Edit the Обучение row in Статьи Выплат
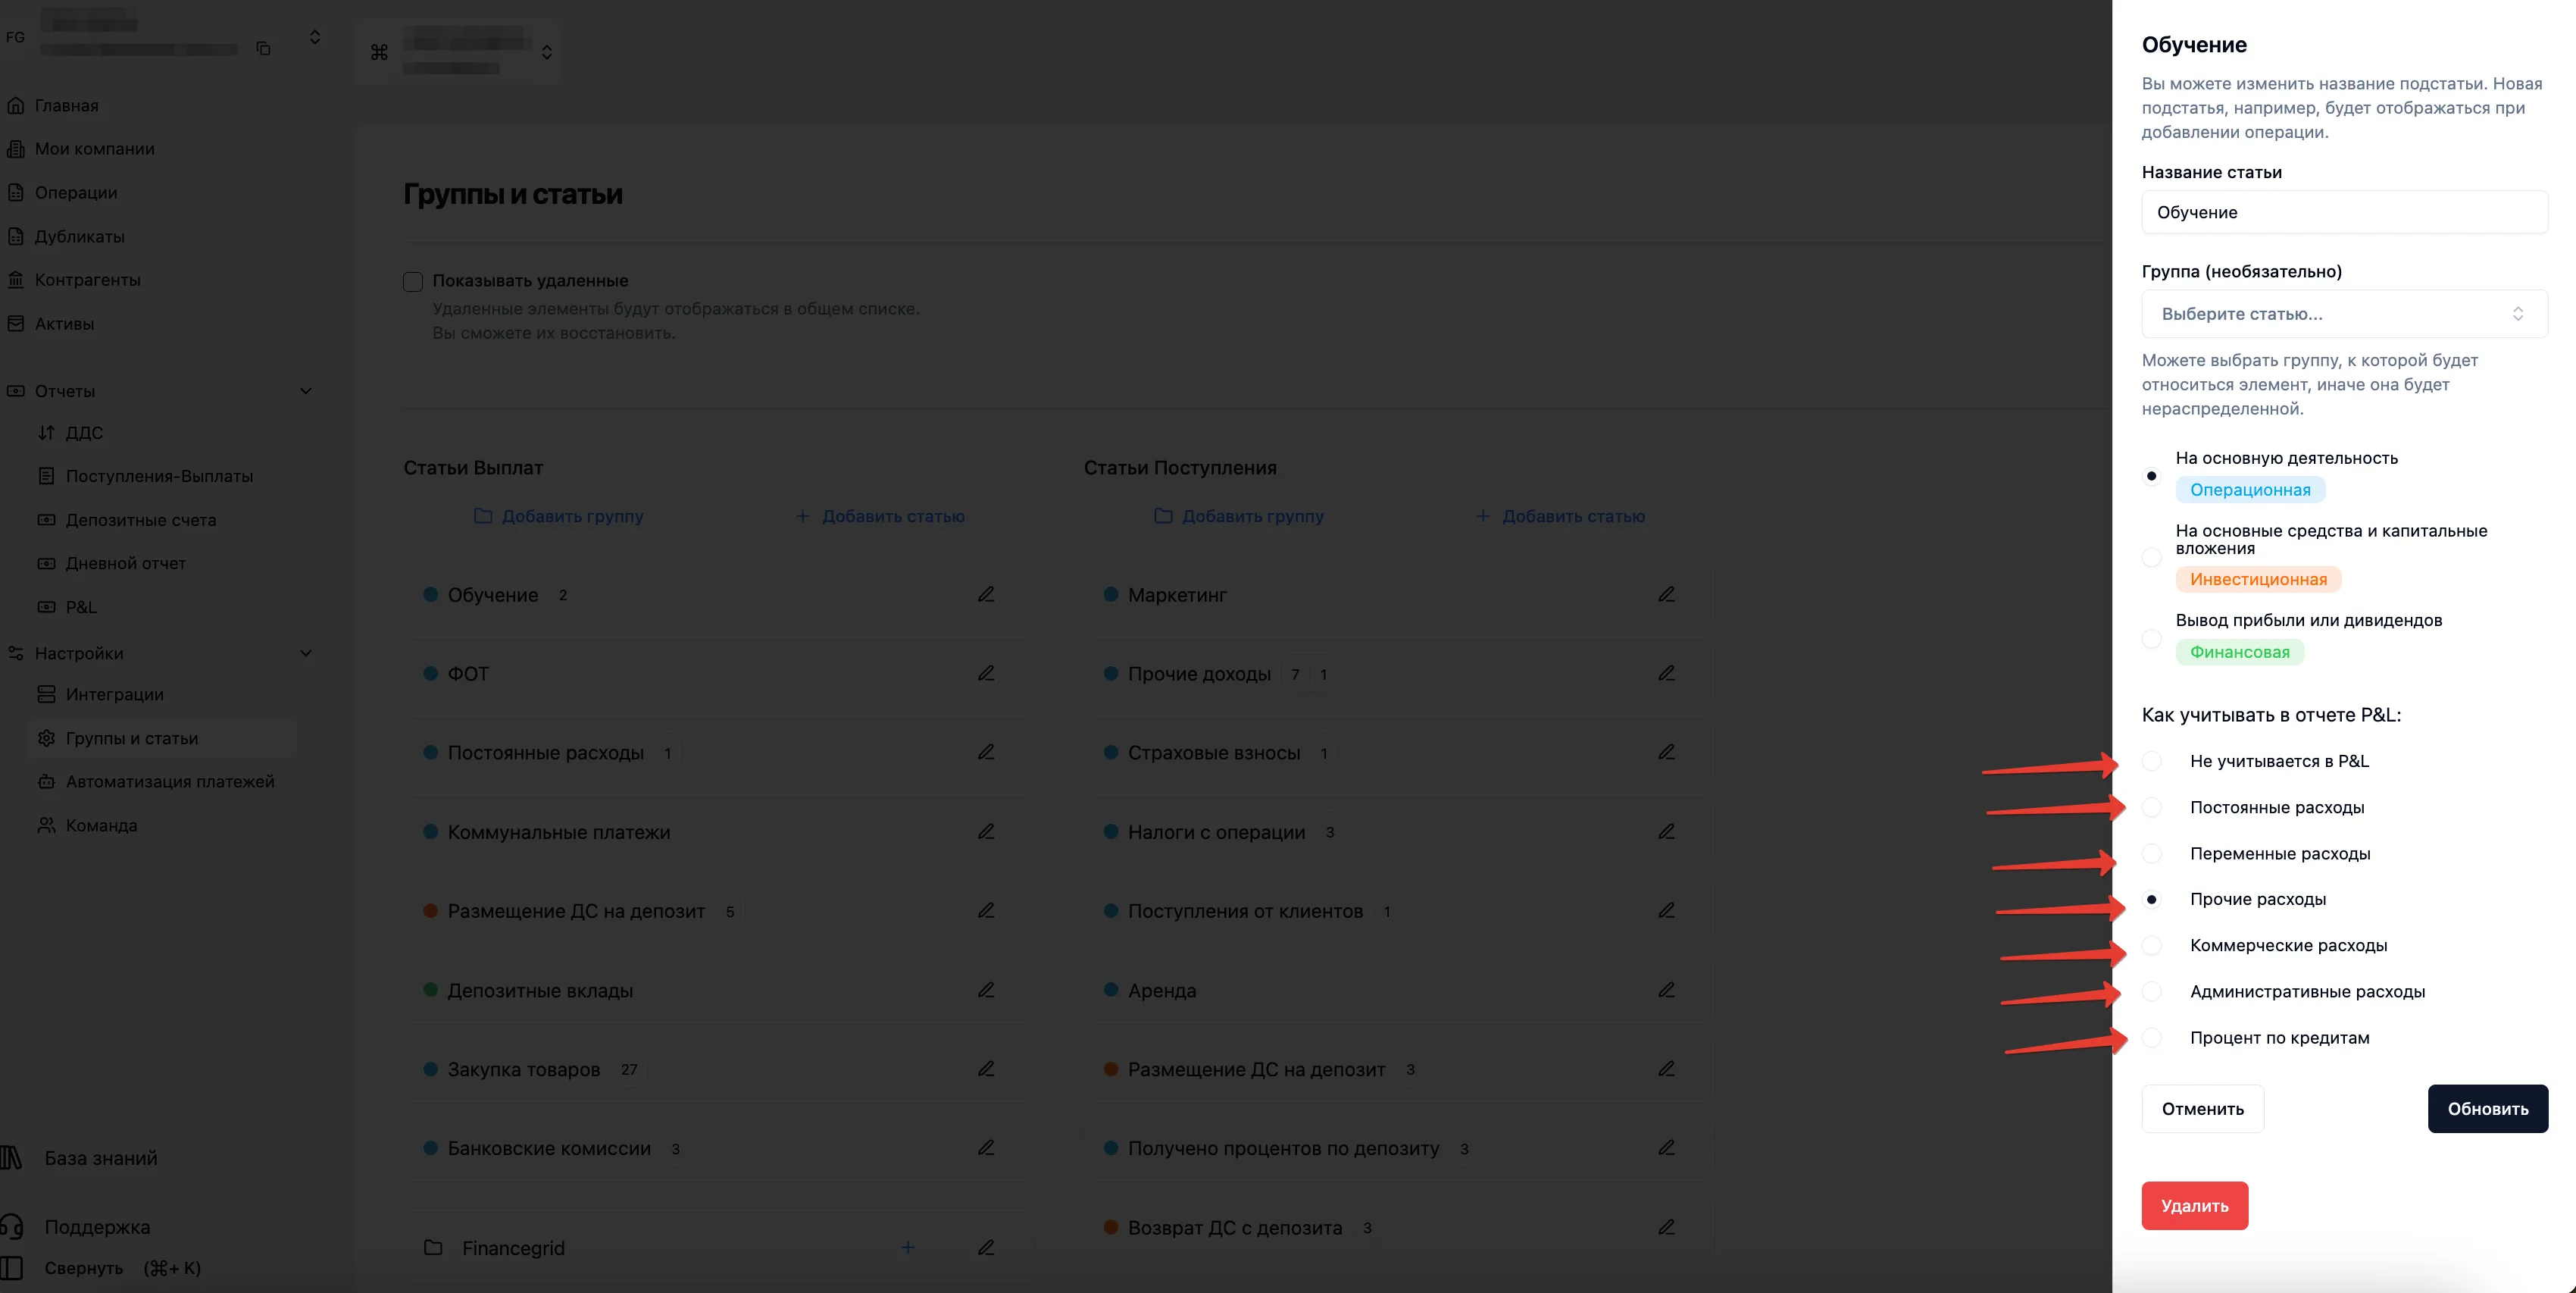The height and width of the screenshot is (1293, 2576). [x=986, y=594]
